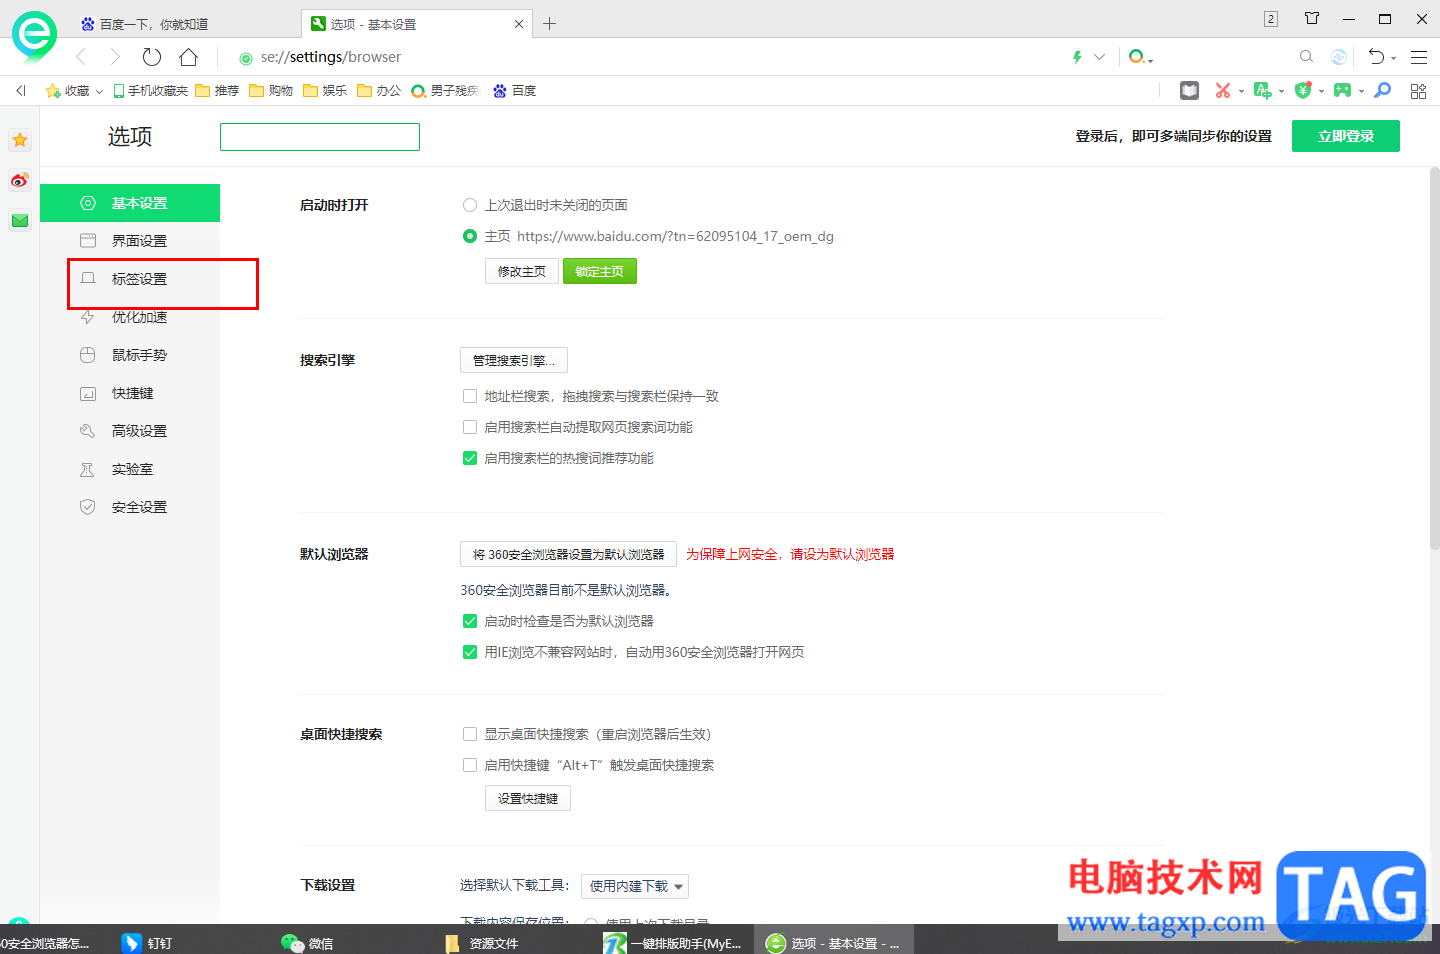Disable 启用搜索栏的热搜词推荐功能
The width and height of the screenshot is (1440, 954).
470,458
